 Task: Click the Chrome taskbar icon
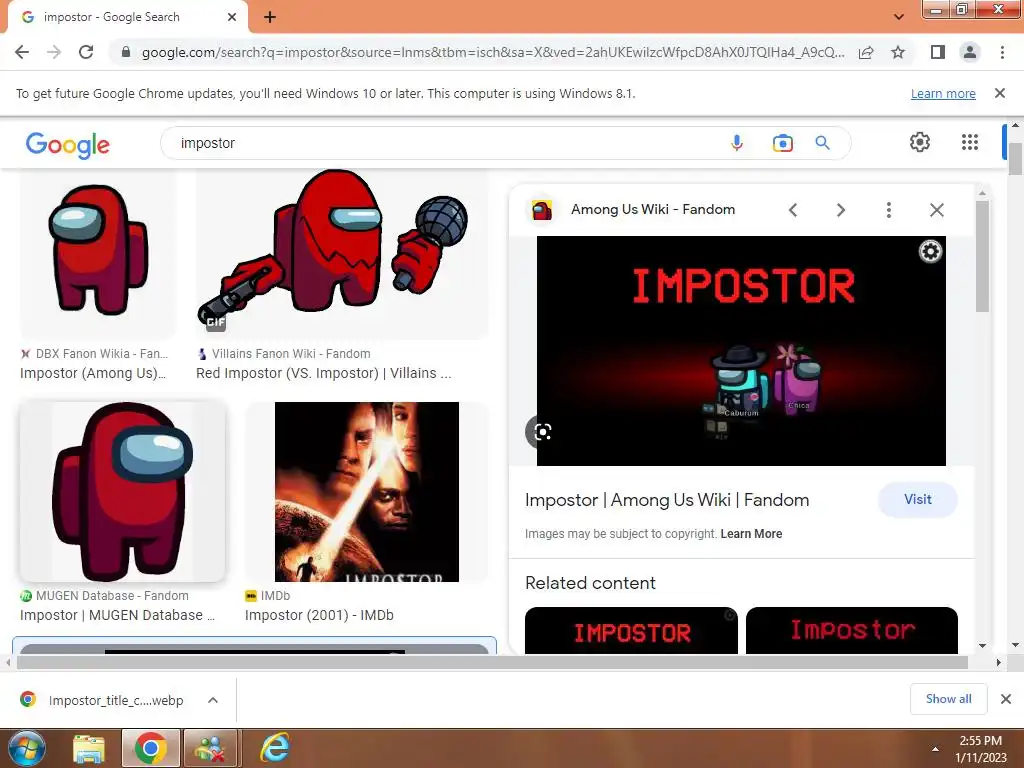[151, 748]
